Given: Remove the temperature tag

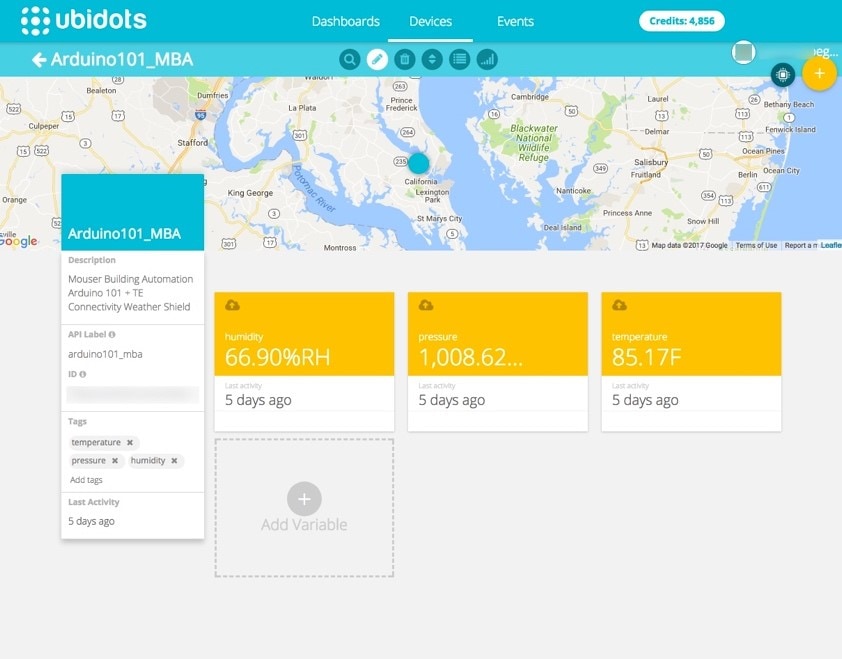Looking at the screenshot, I should 130,442.
